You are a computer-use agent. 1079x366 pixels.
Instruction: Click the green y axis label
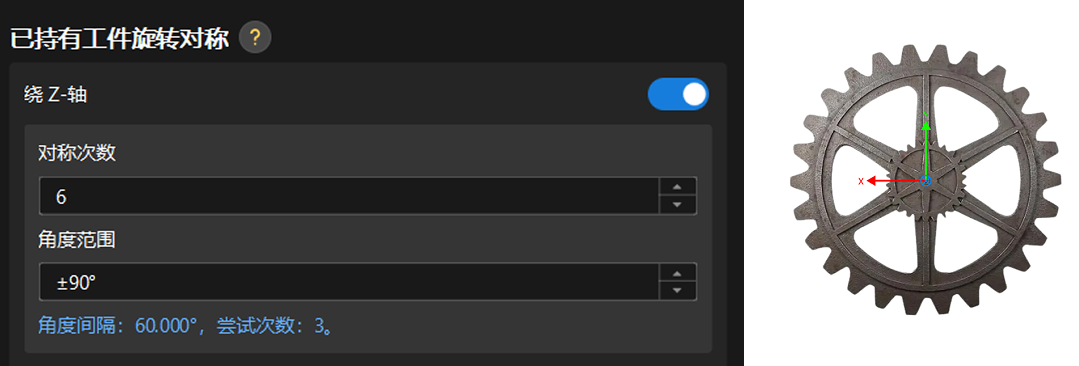coord(926,114)
